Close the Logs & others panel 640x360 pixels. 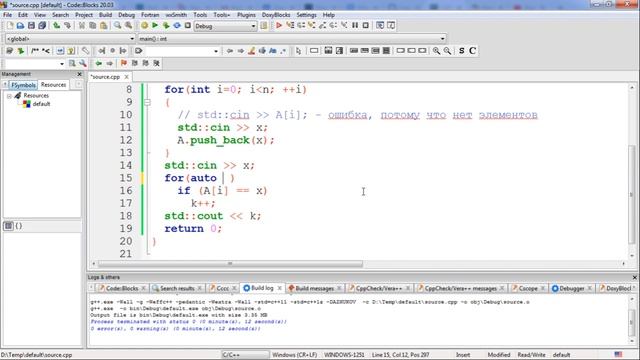(635, 277)
